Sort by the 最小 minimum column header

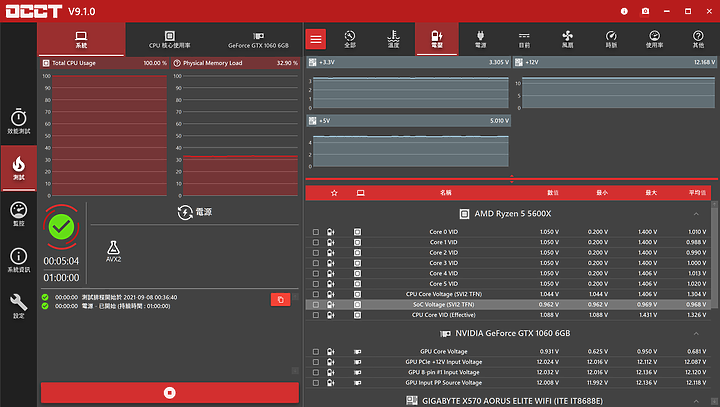(602, 193)
